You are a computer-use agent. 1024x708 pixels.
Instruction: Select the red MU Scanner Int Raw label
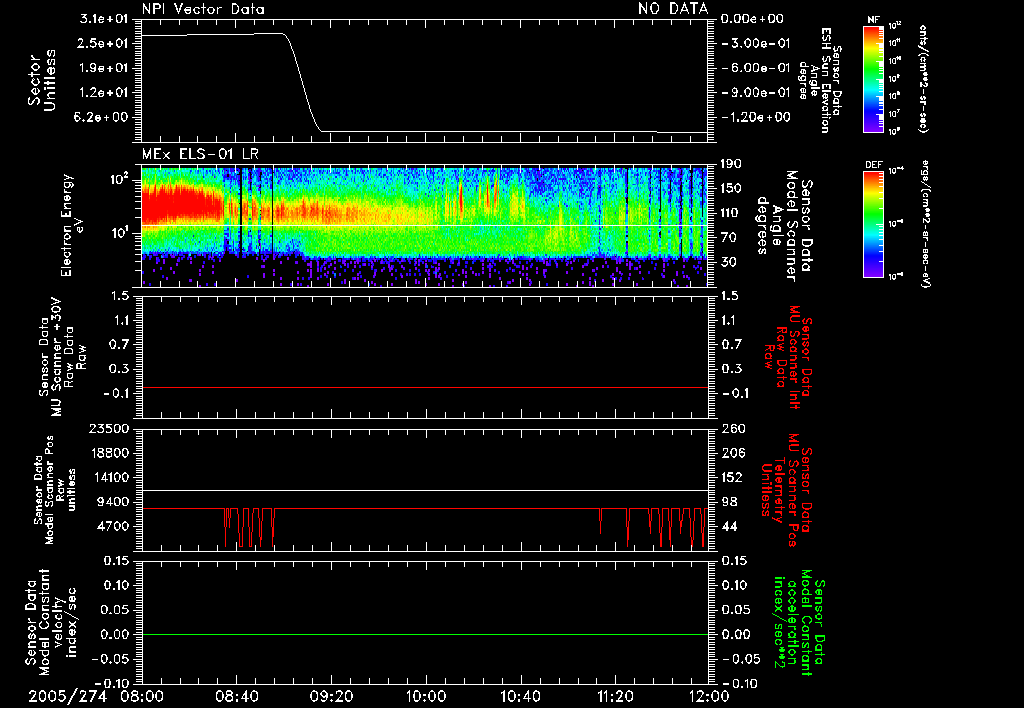point(788,357)
